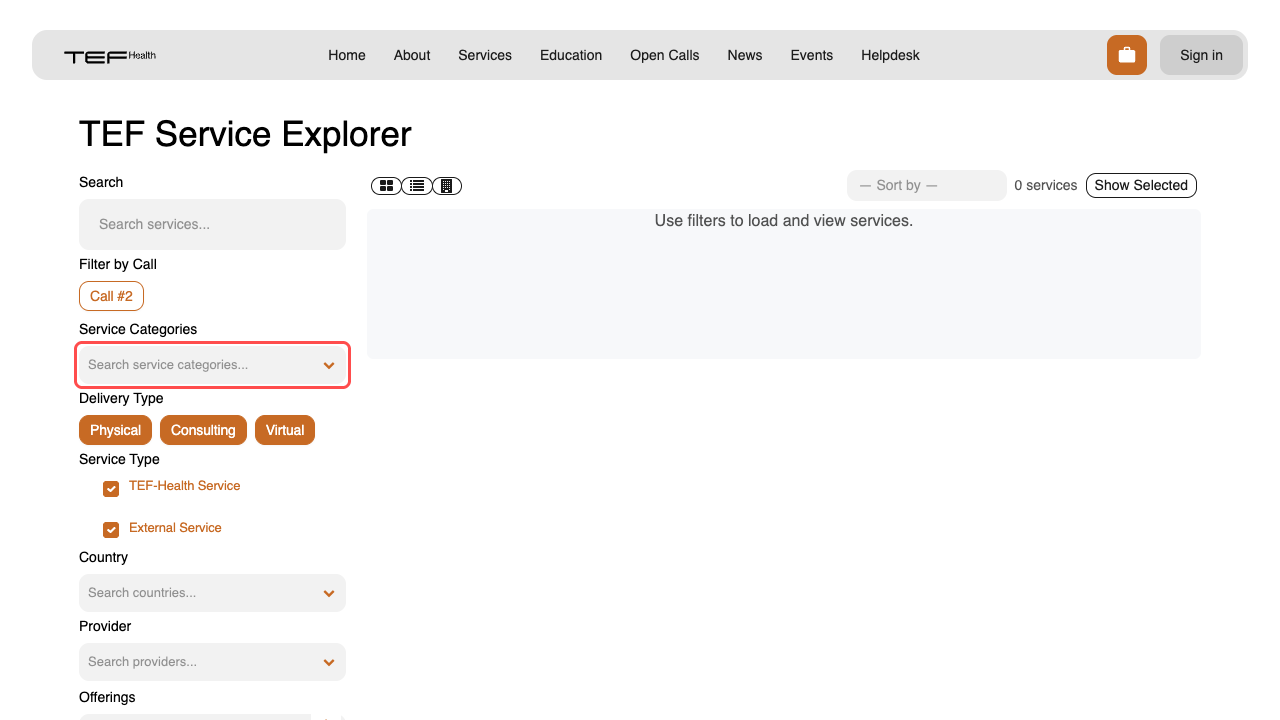Uncheck the TEF-Health Service checkbox
The width and height of the screenshot is (1280, 720).
point(111,489)
